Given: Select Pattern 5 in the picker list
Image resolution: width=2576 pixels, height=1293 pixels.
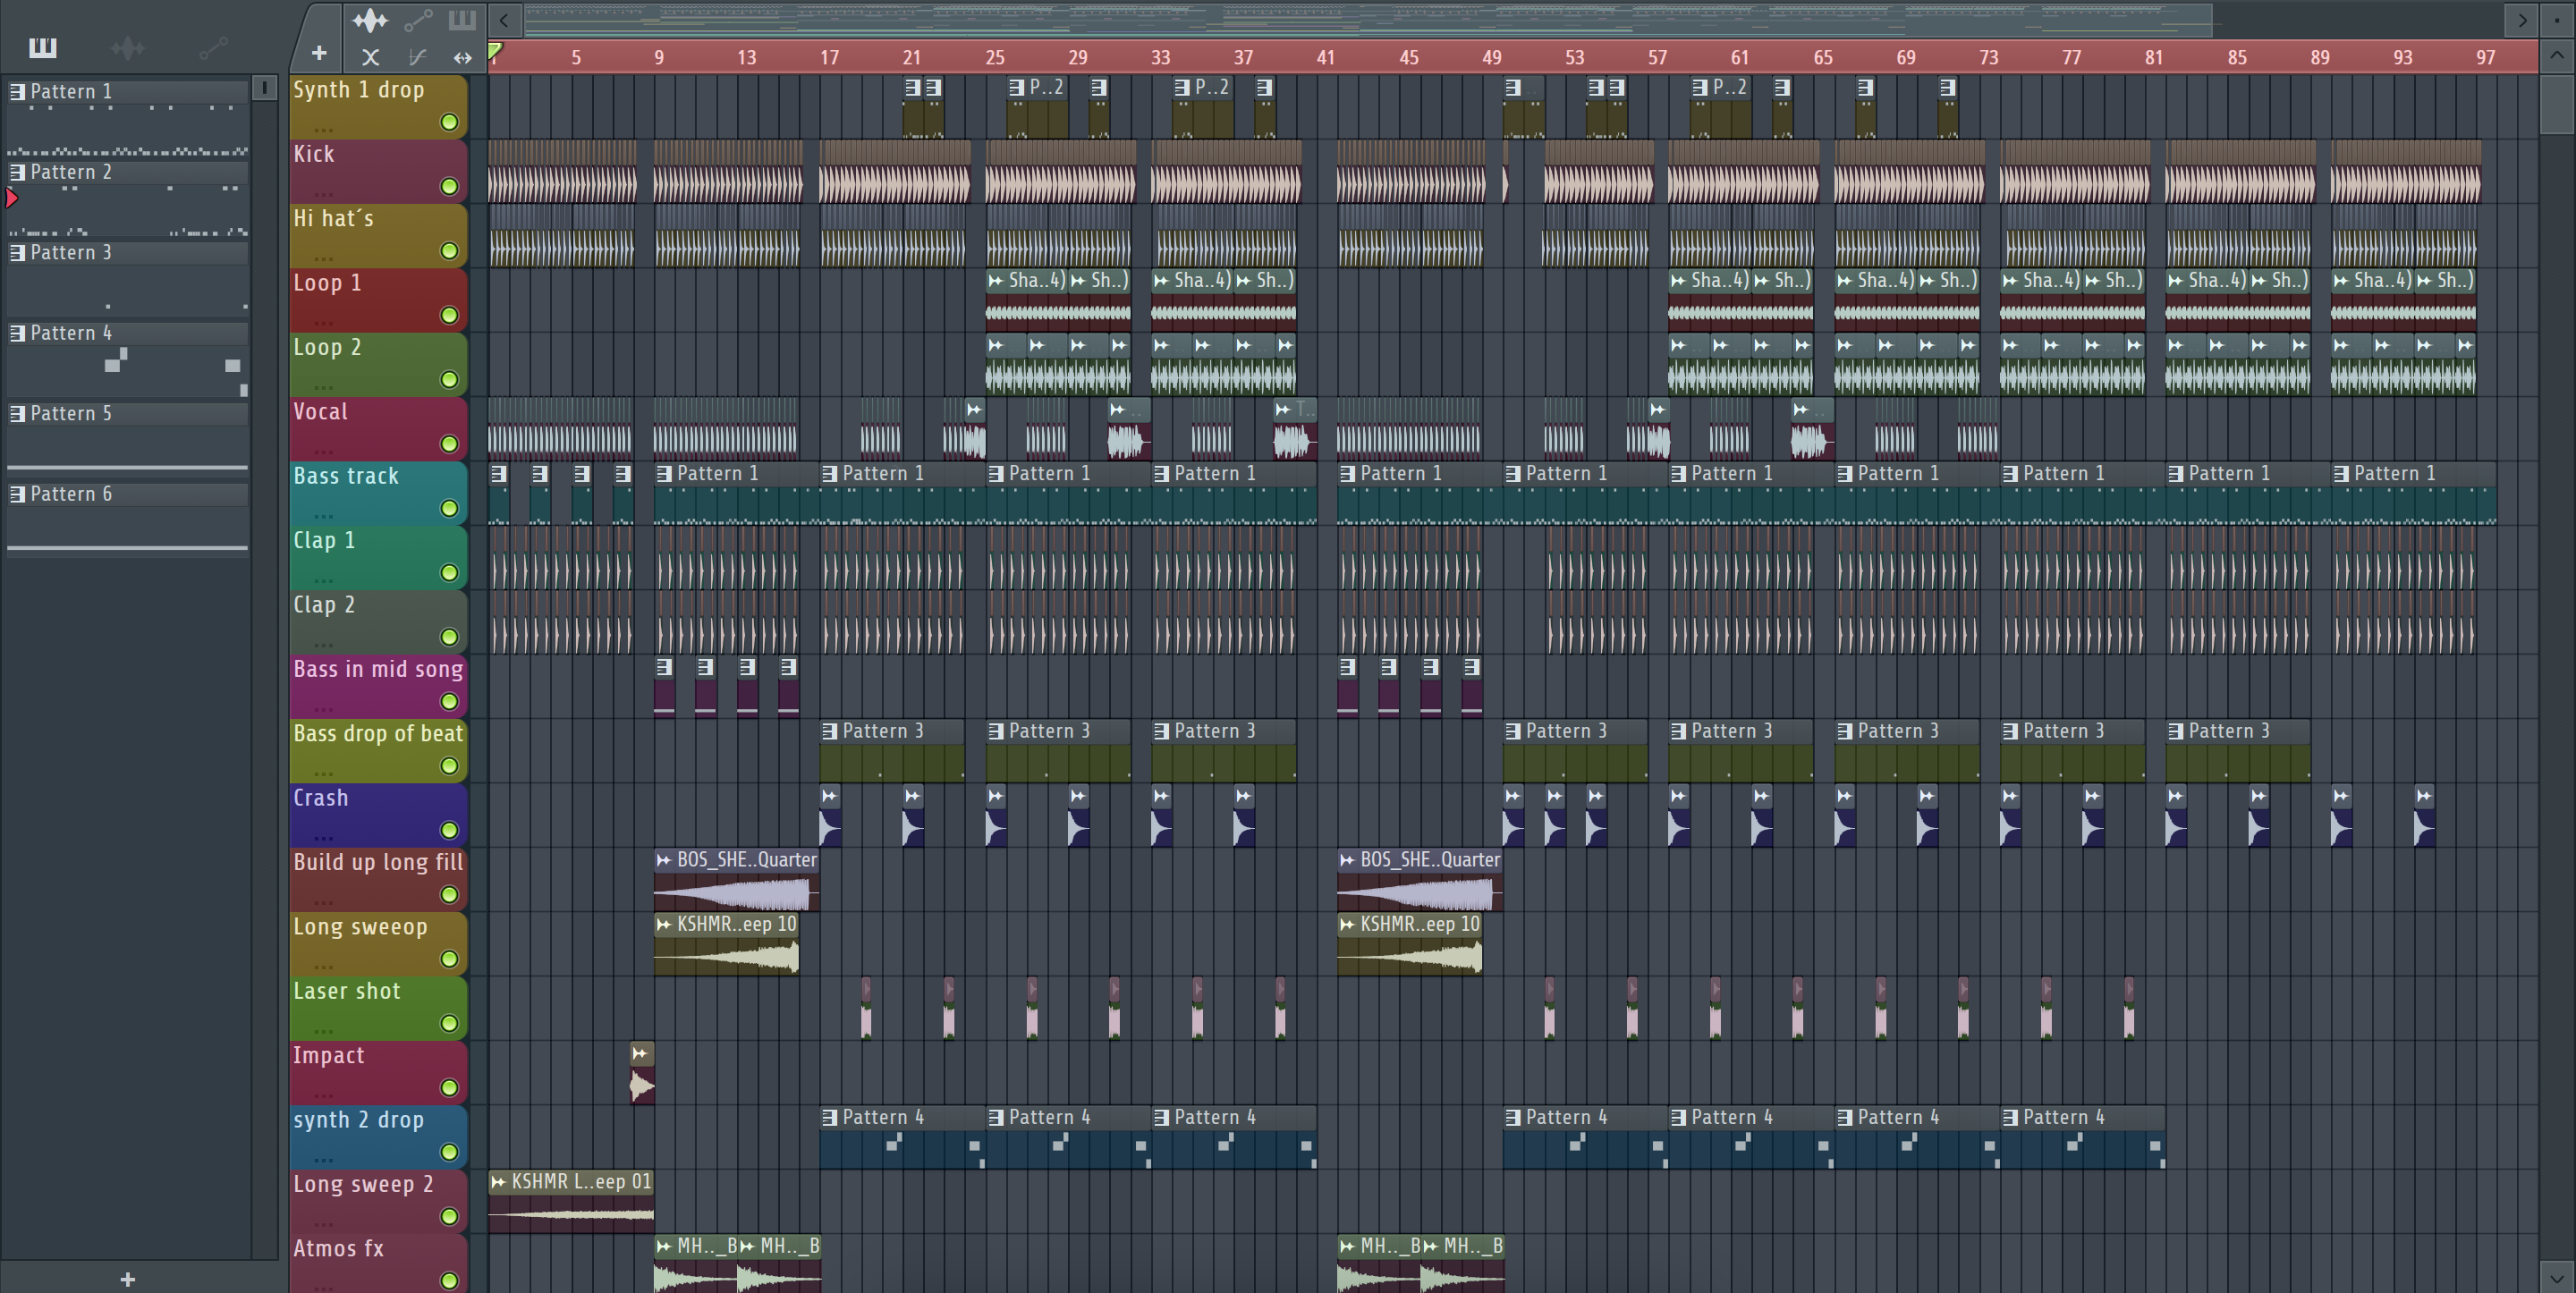Looking at the screenshot, I should coord(70,413).
